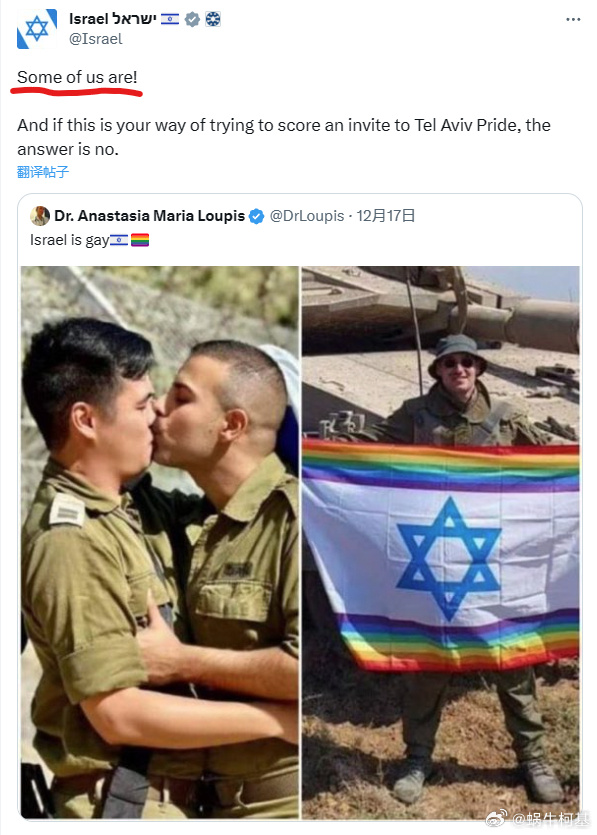Click the Israel account profile avatar

[37, 29]
